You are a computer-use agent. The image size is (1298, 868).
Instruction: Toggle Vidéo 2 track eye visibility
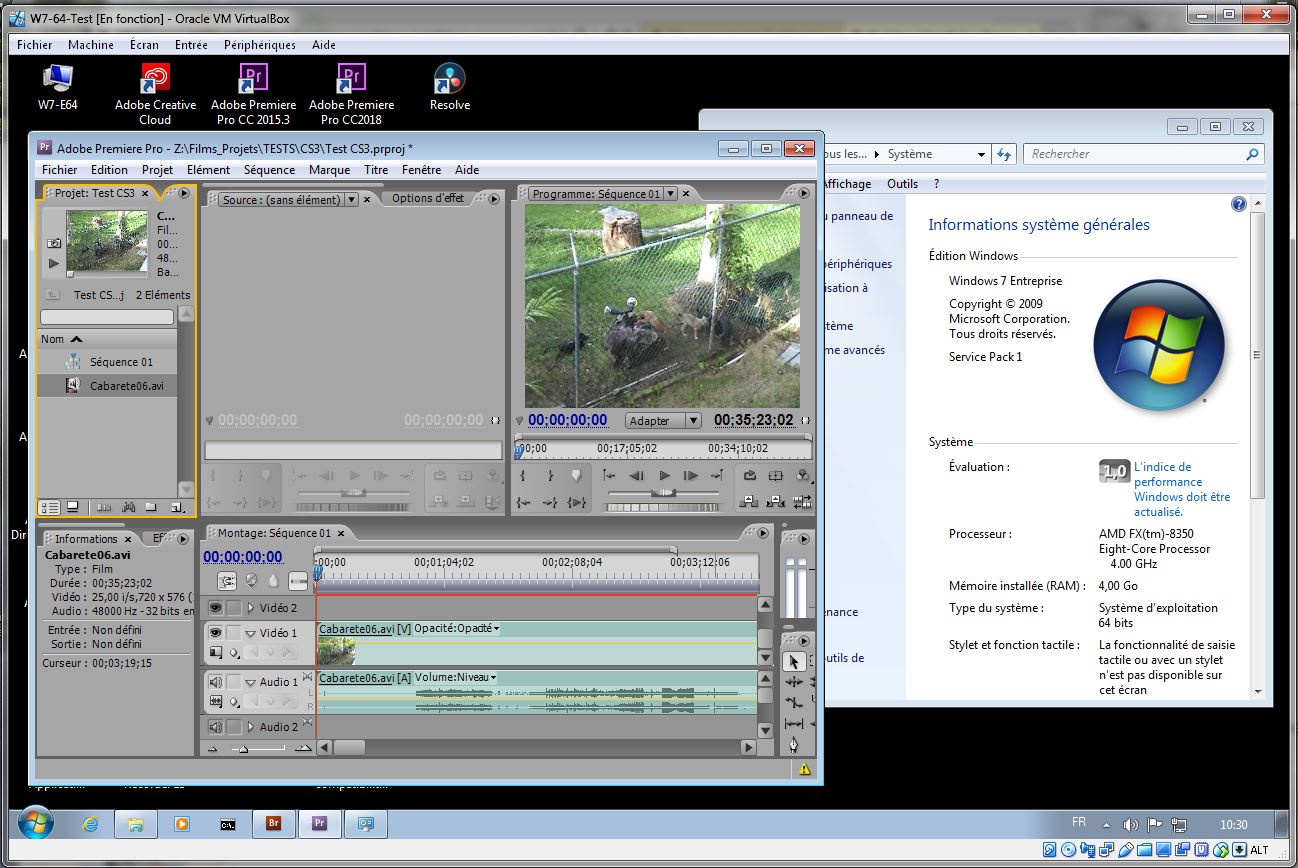click(216, 608)
